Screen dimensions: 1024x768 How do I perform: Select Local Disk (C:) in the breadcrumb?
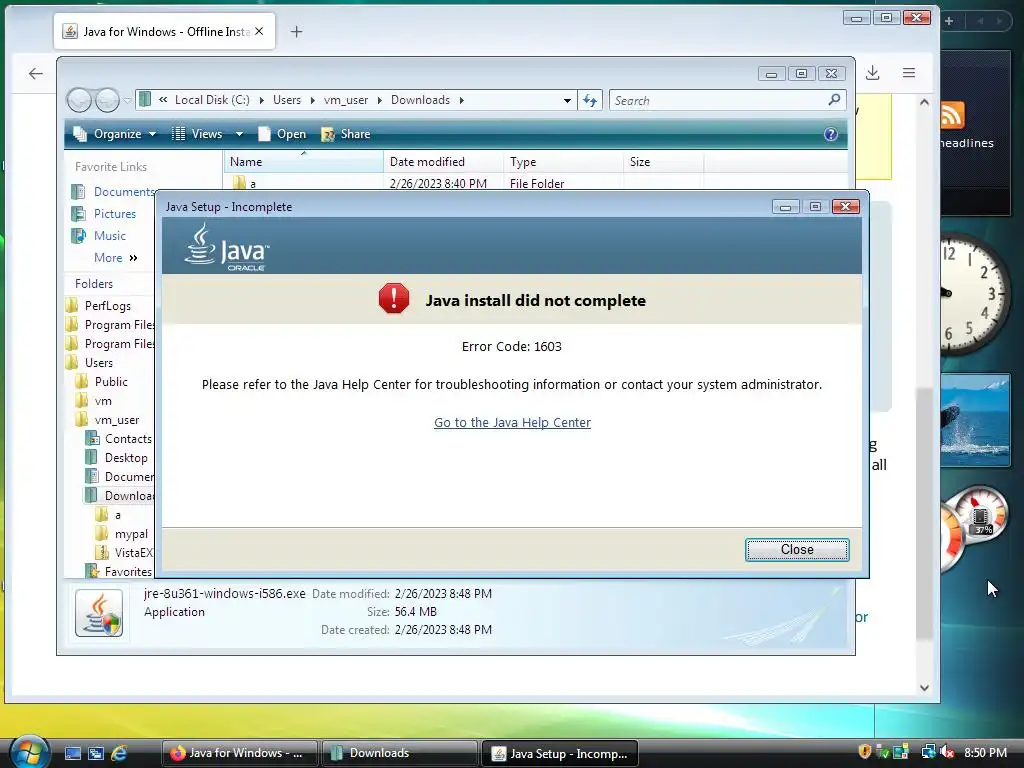[x=212, y=100]
